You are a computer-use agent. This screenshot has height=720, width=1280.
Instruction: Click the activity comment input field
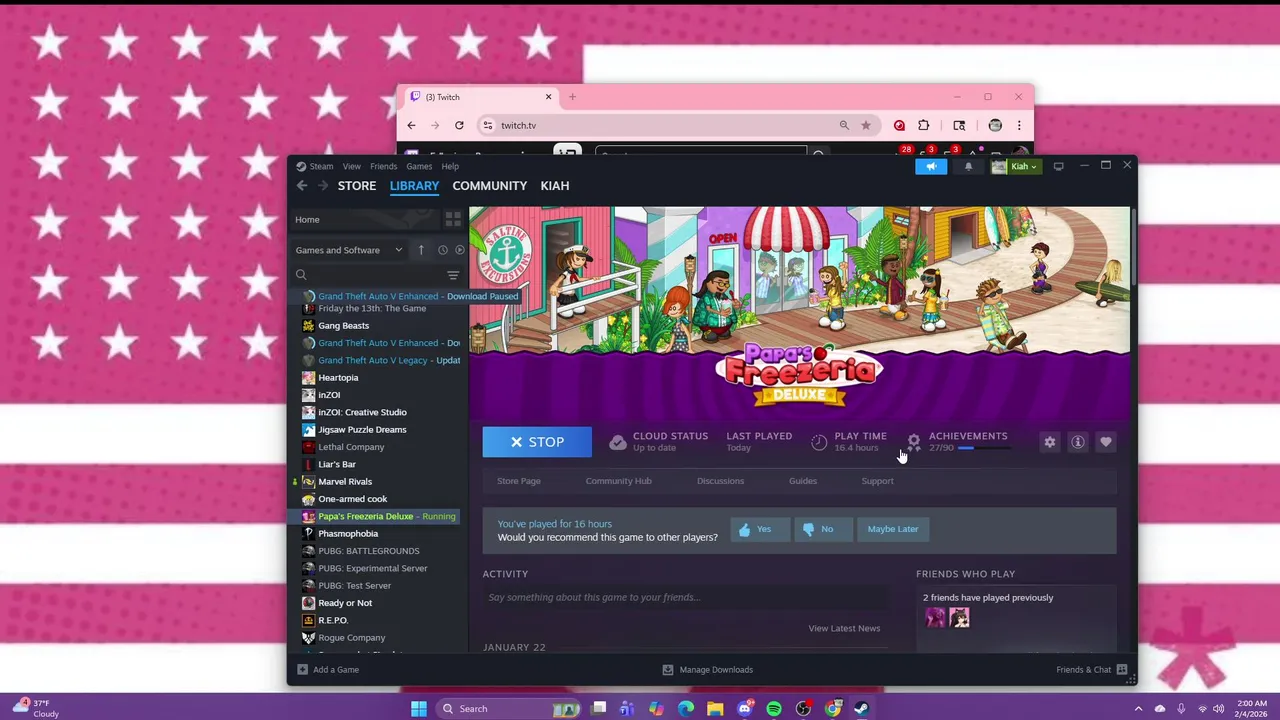(686, 597)
